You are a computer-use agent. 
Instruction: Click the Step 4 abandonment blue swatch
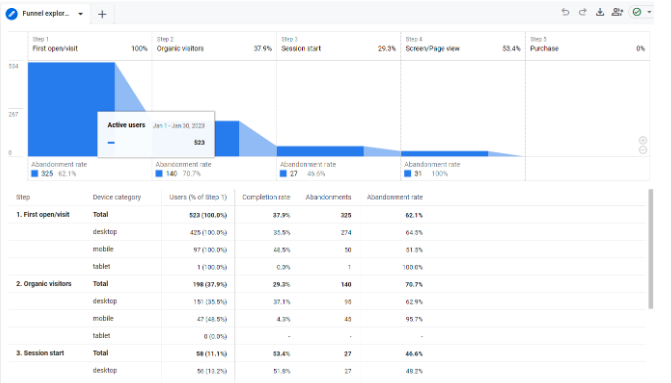[407, 174]
